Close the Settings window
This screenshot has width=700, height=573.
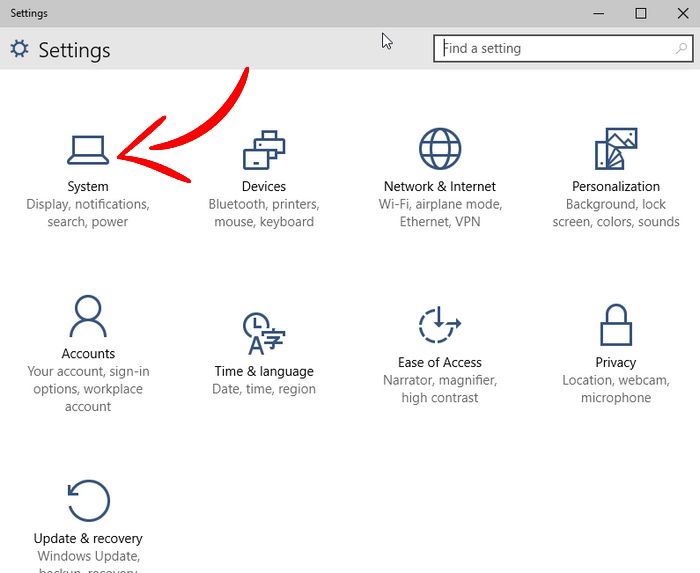point(683,13)
